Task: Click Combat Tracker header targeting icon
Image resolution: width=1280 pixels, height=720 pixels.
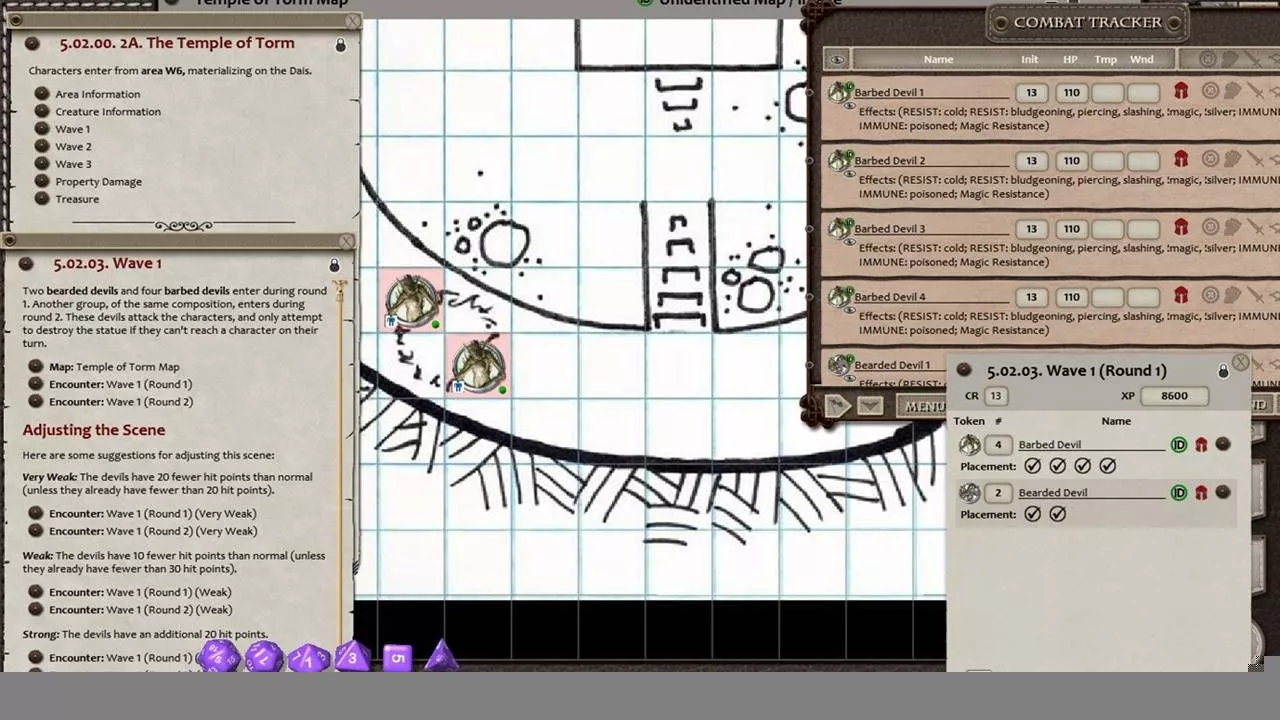Action: click(x=1209, y=60)
